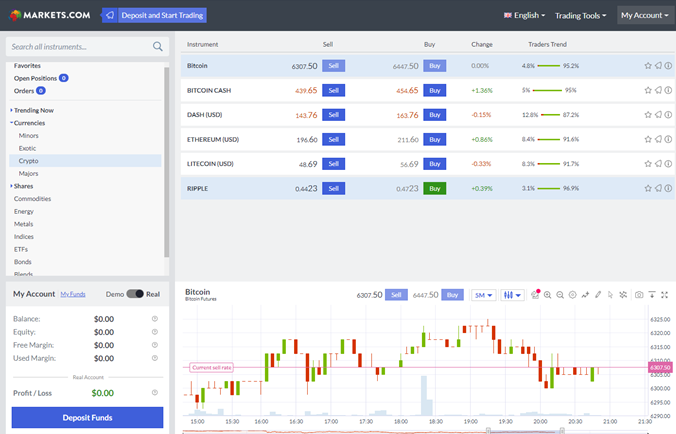
Task: Select the pencil drawing tool on chart
Action: click(x=598, y=295)
